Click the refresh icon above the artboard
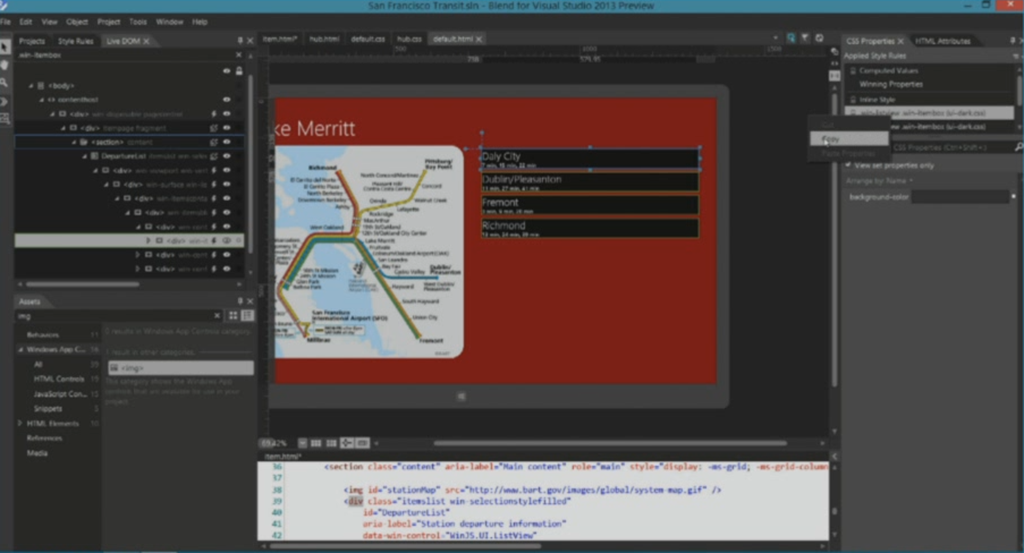 tap(820, 38)
